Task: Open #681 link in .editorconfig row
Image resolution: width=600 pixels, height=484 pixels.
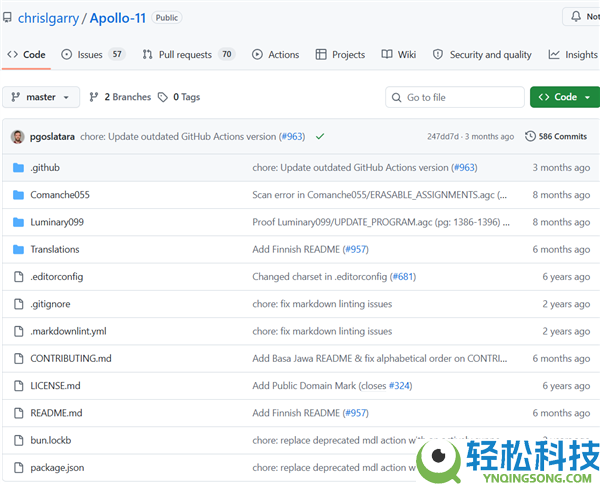Action: (x=403, y=277)
